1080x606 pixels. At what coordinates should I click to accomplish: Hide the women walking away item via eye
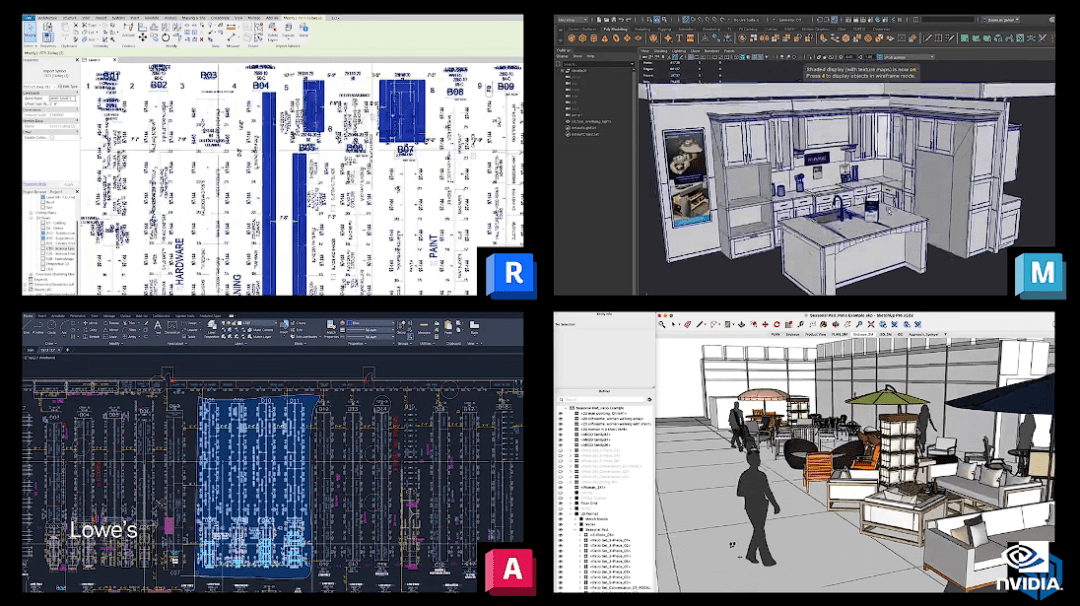pyautogui.click(x=561, y=419)
